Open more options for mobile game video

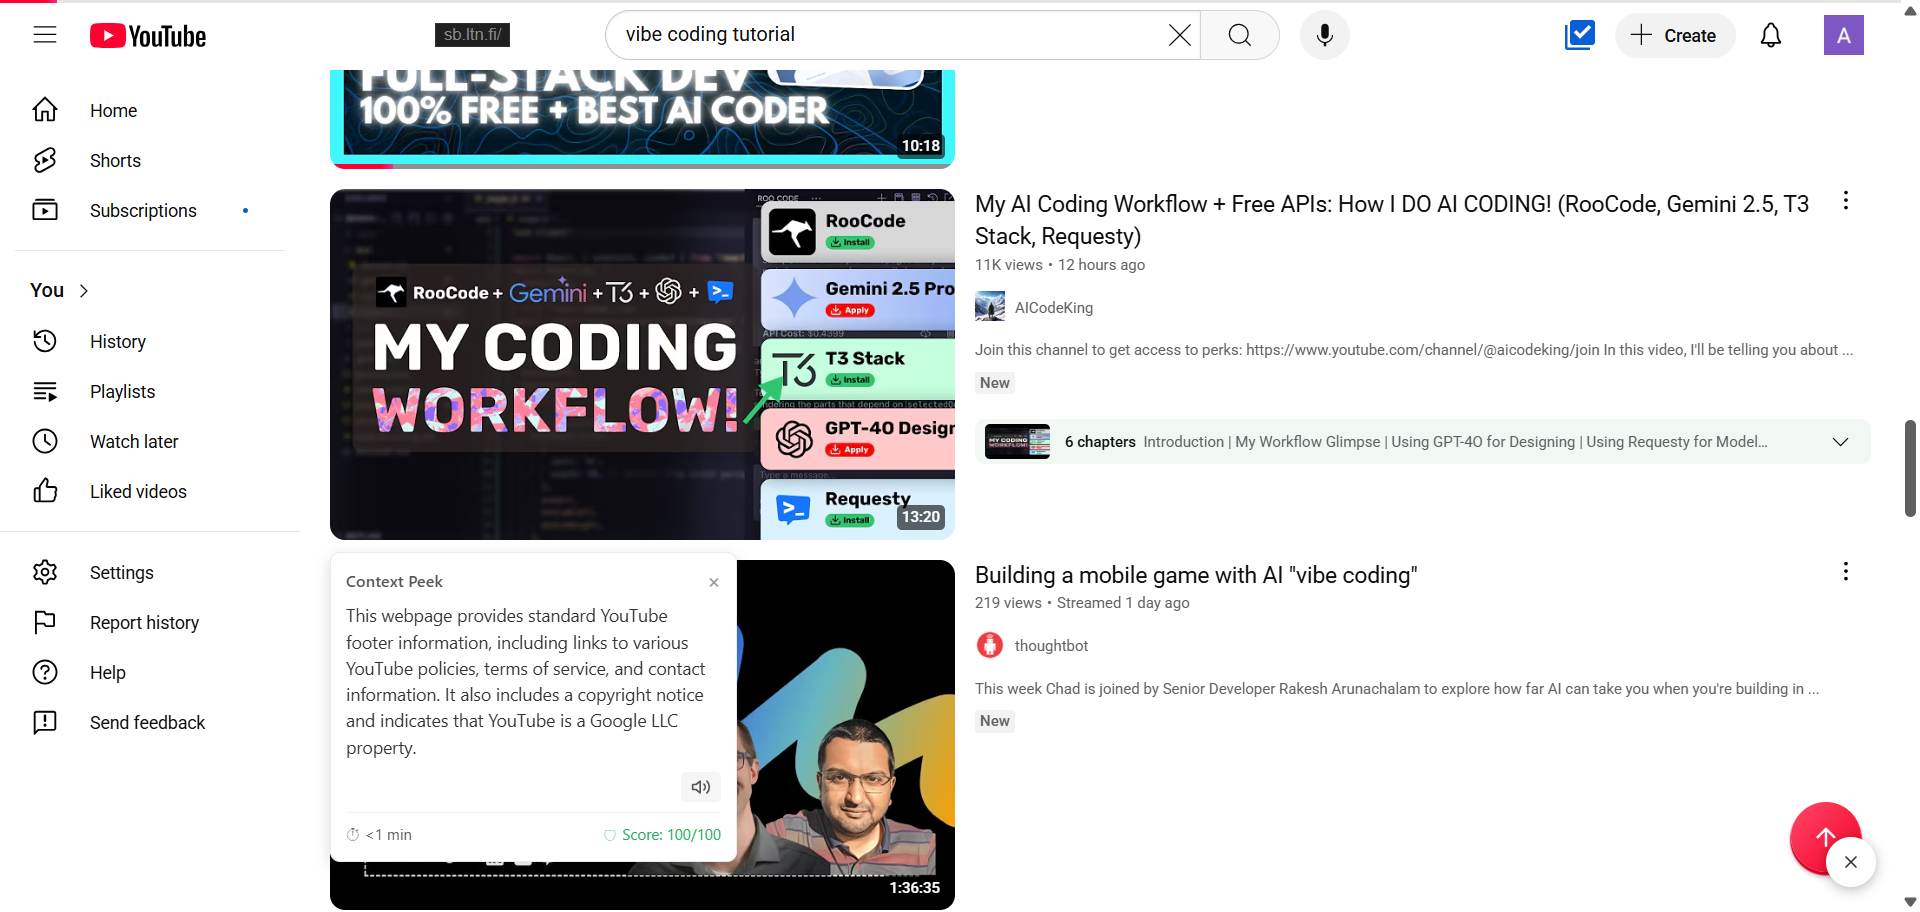tap(1846, 571)
